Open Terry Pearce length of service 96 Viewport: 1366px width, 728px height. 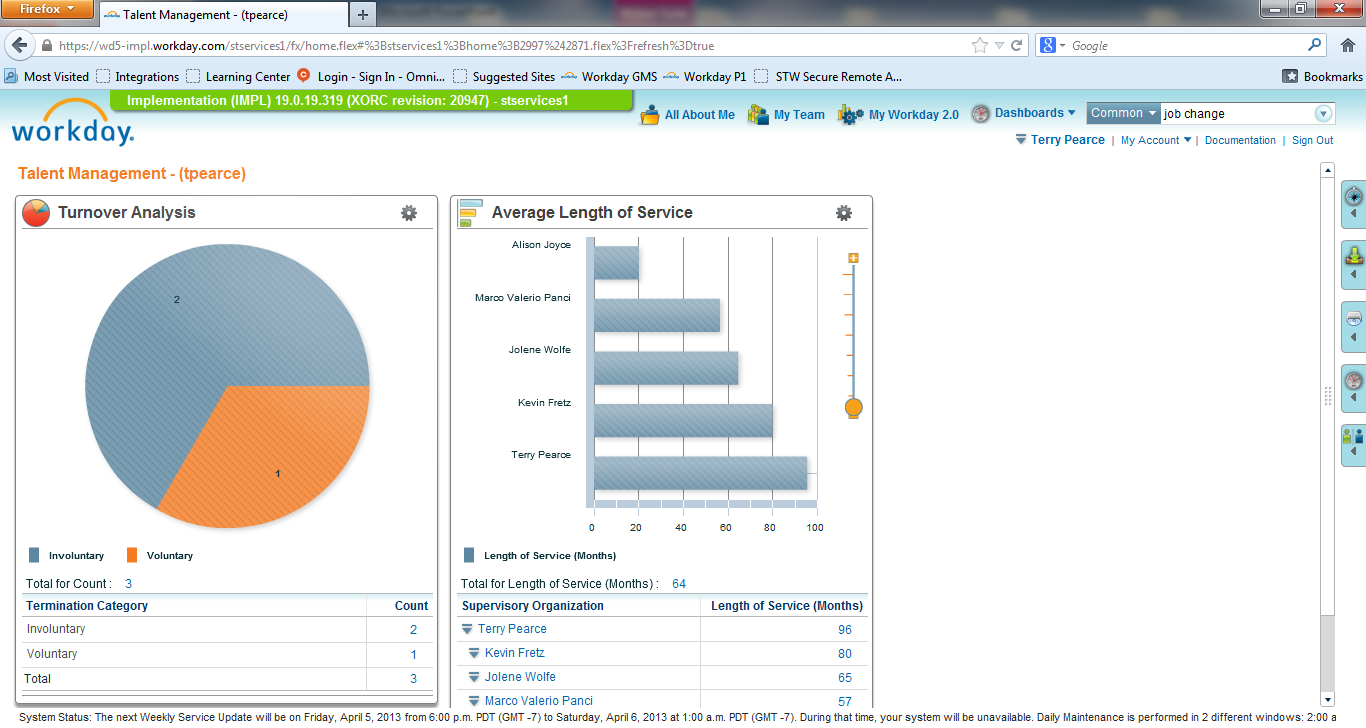845,630
